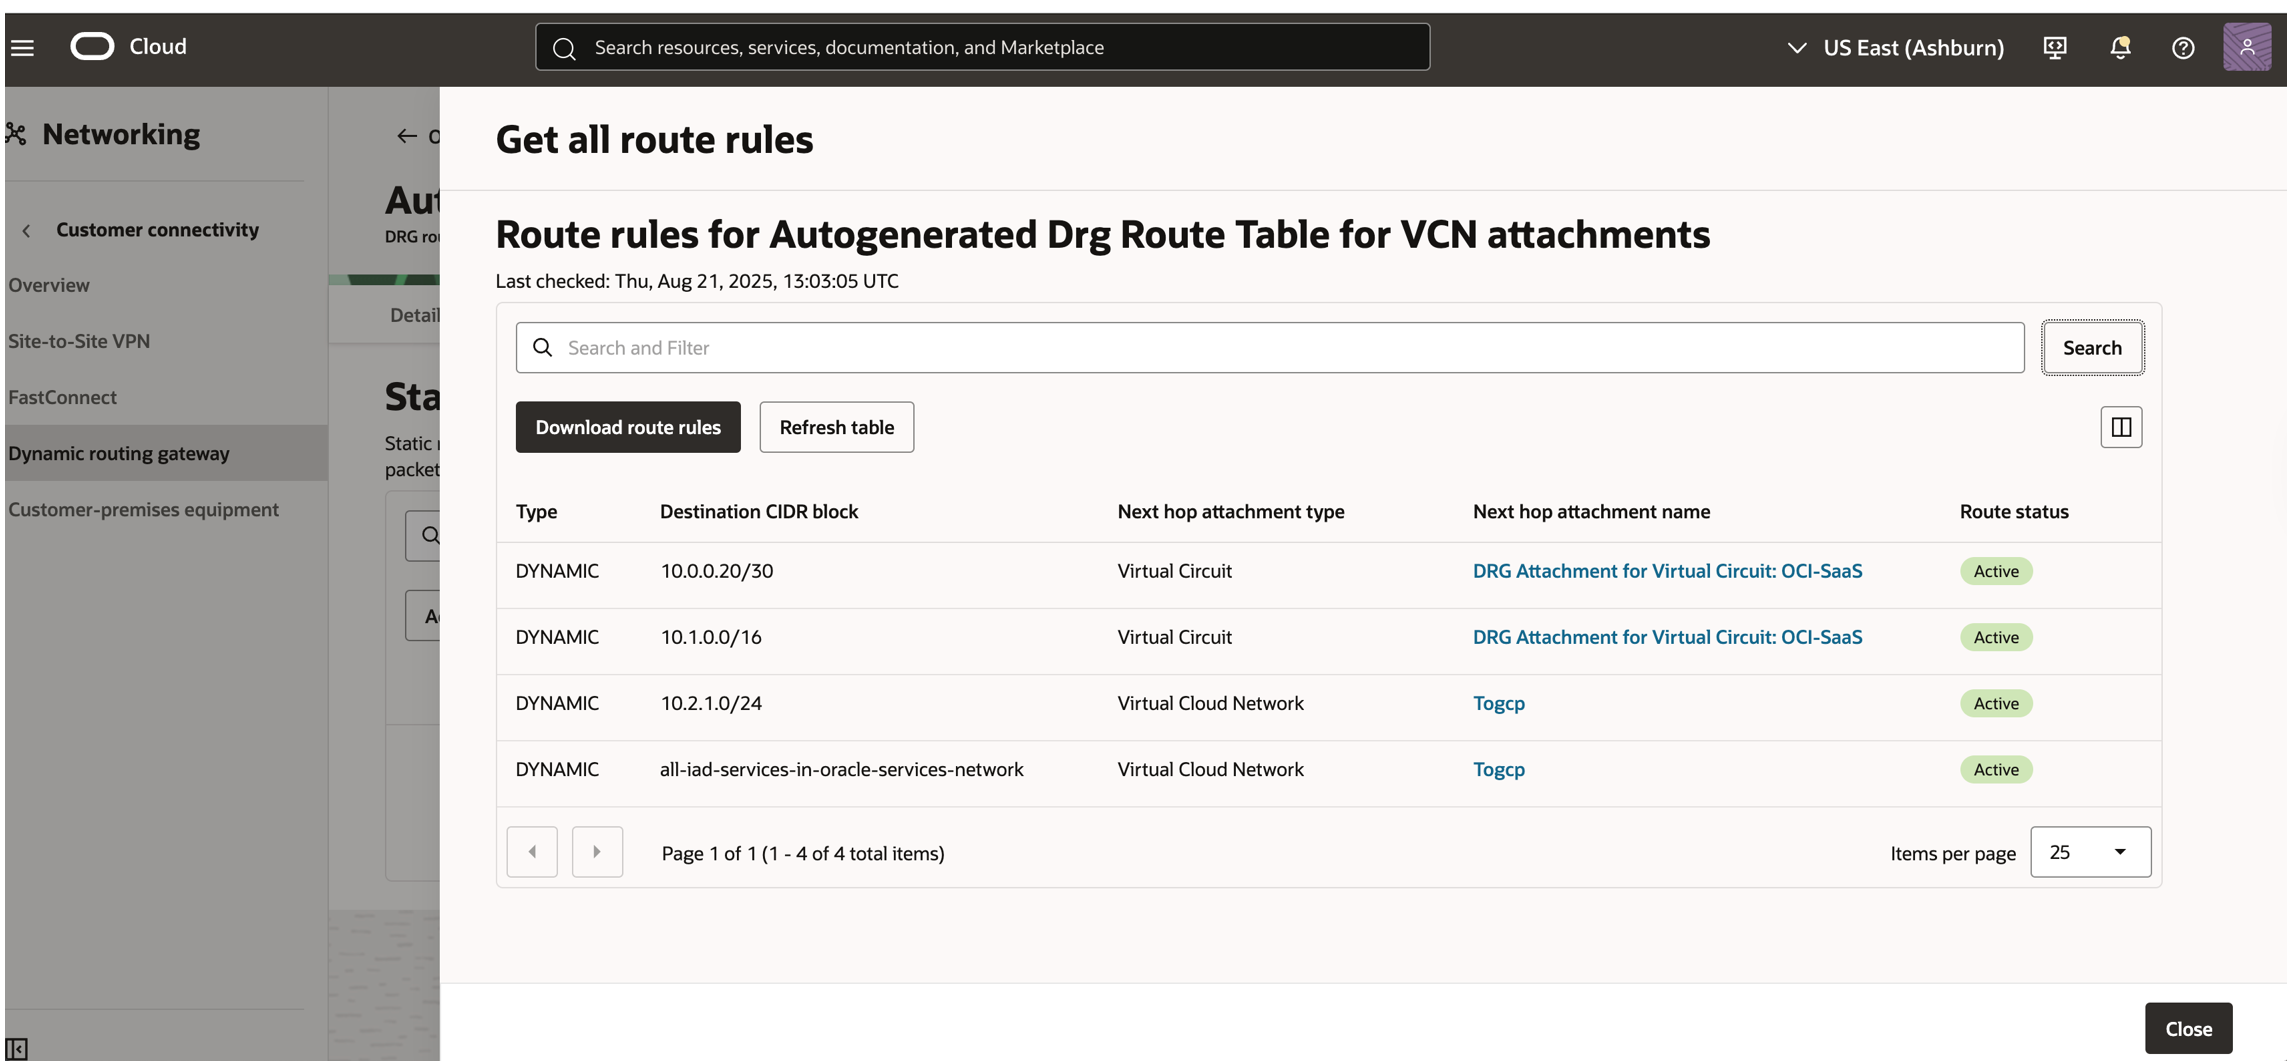This screenshot has width=2287, height=1061.
Task: Open the Togcp attachment link for 10.2.1.0/24
Action: point(1498,703)
